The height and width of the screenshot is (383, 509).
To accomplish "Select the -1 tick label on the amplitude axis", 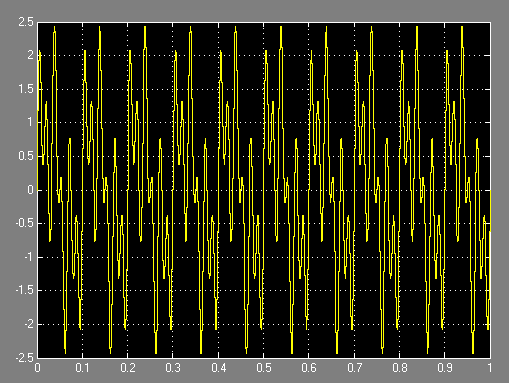I will 29,257.
